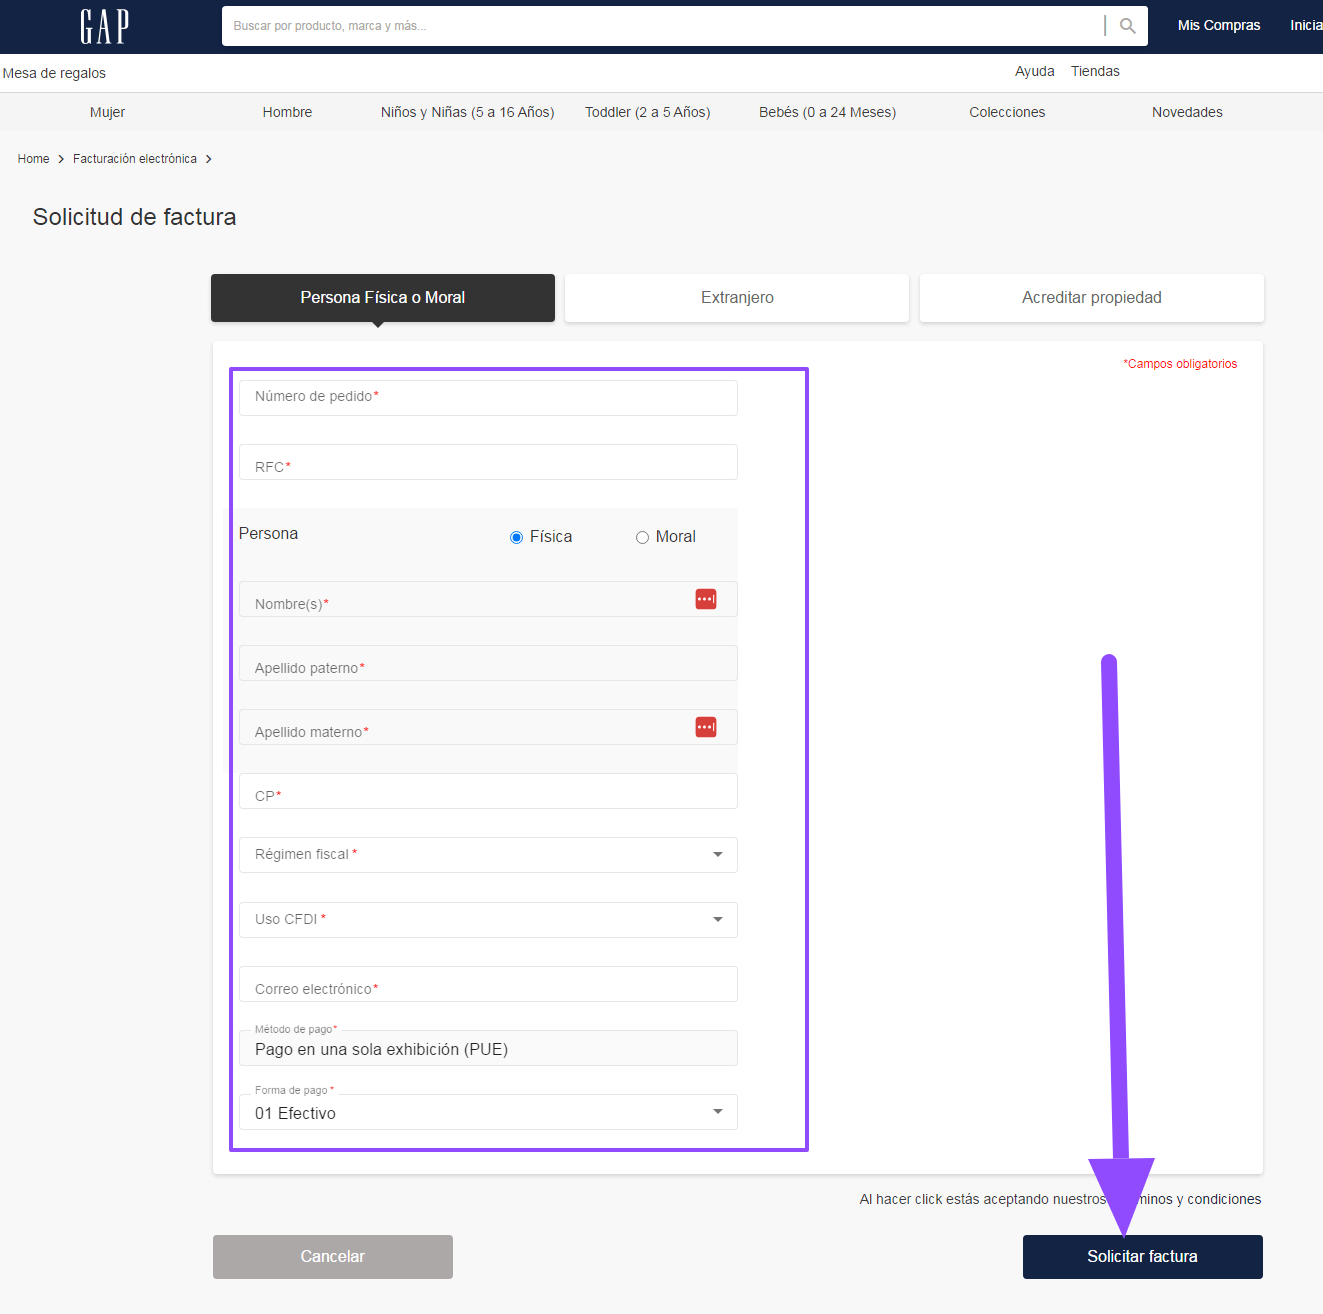The image size is (1323, 1314).
Task: Switch to the Extranjero tab
Action: [x=737, y=298]
